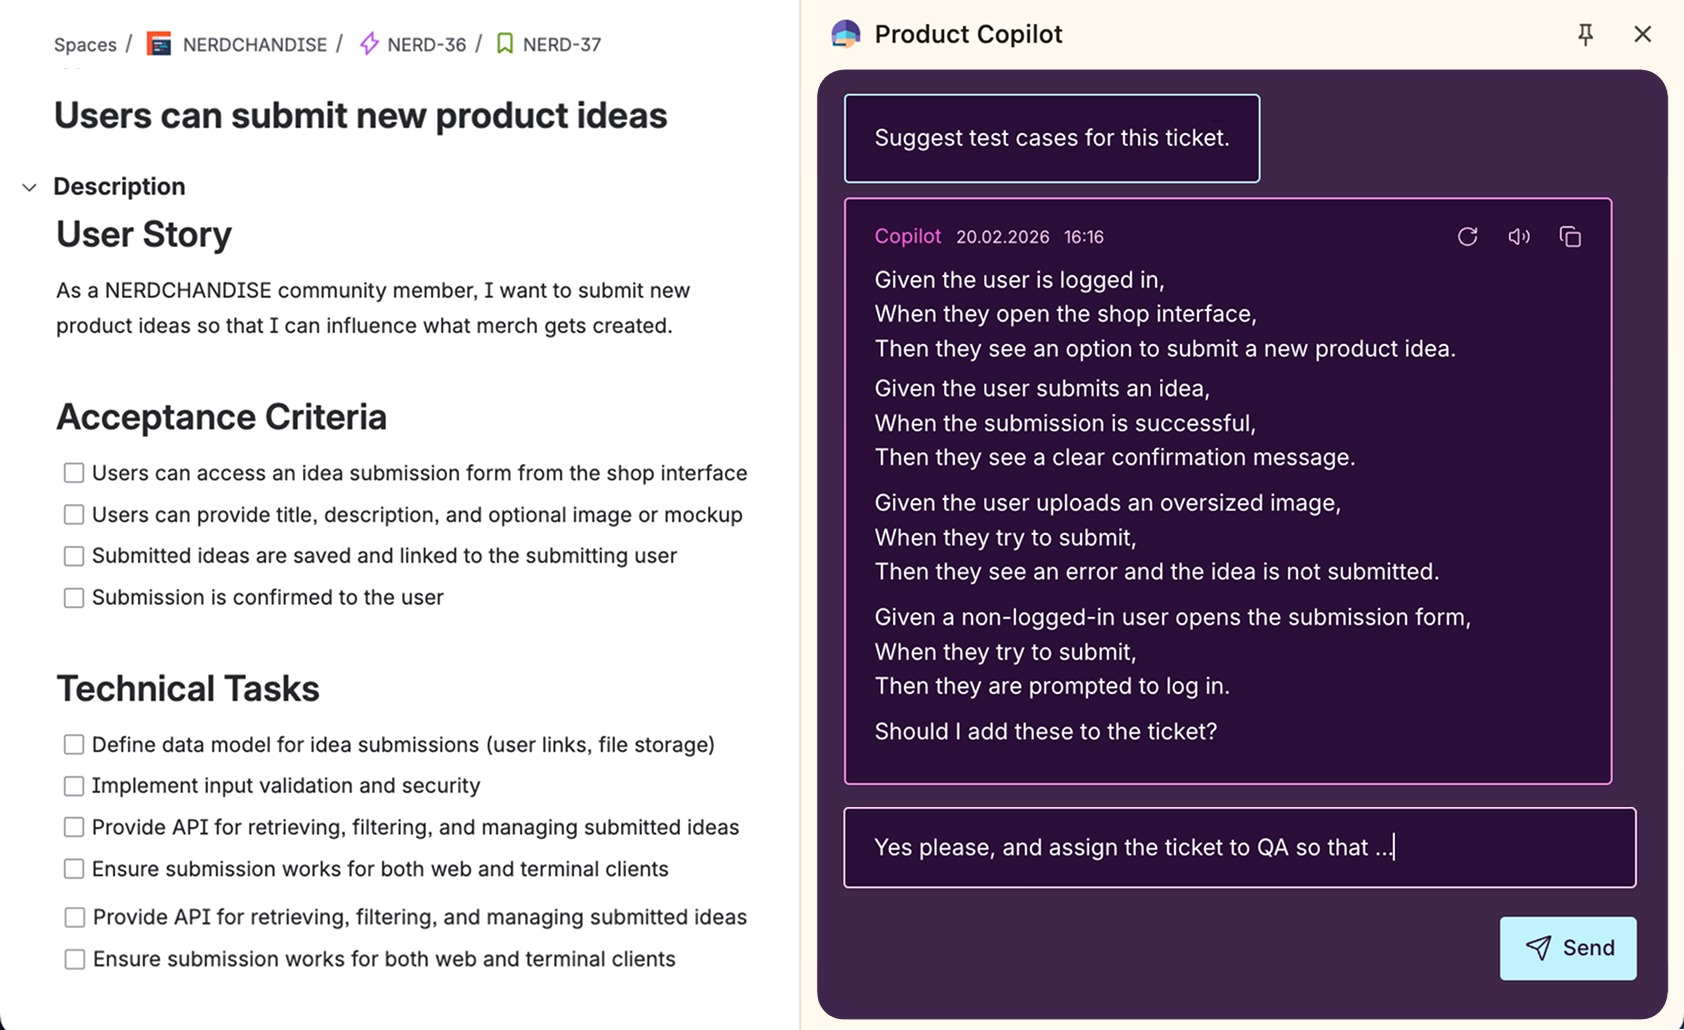Check 'Implement input validation and security'
This screenshot has width=1684, height=1030.
(x=74, y=786)
